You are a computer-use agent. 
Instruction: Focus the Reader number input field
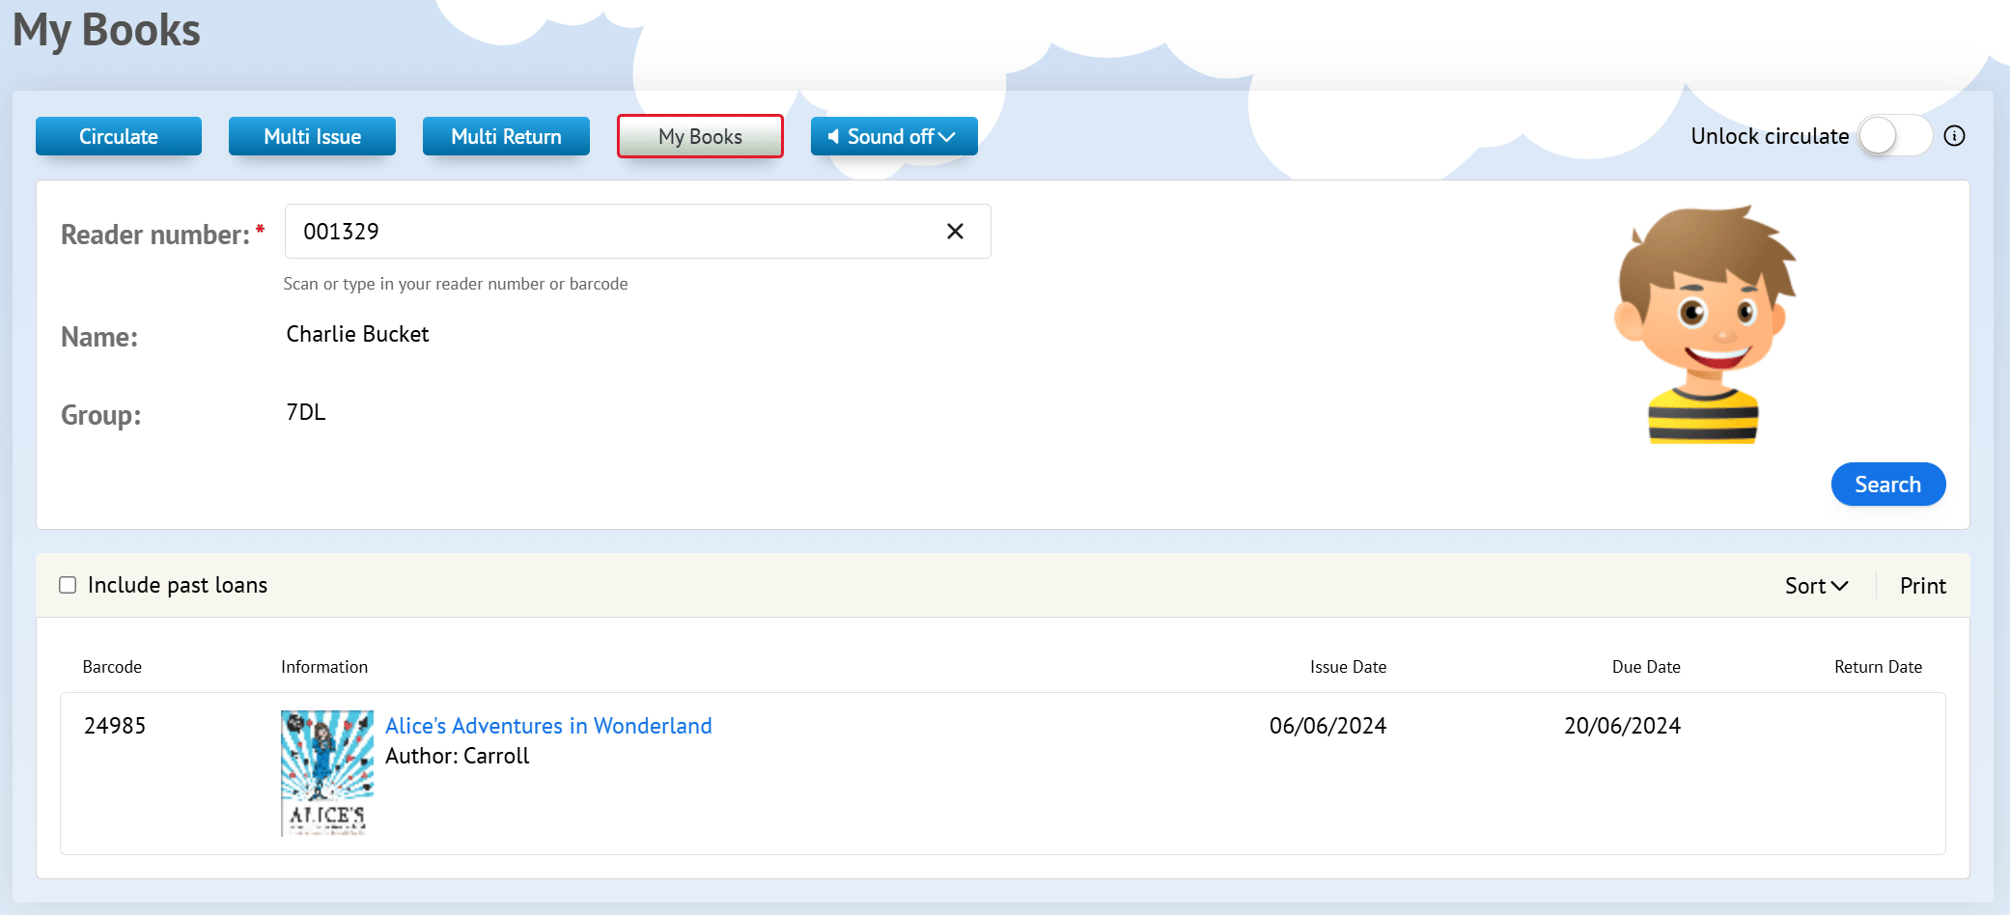[610, 232]
